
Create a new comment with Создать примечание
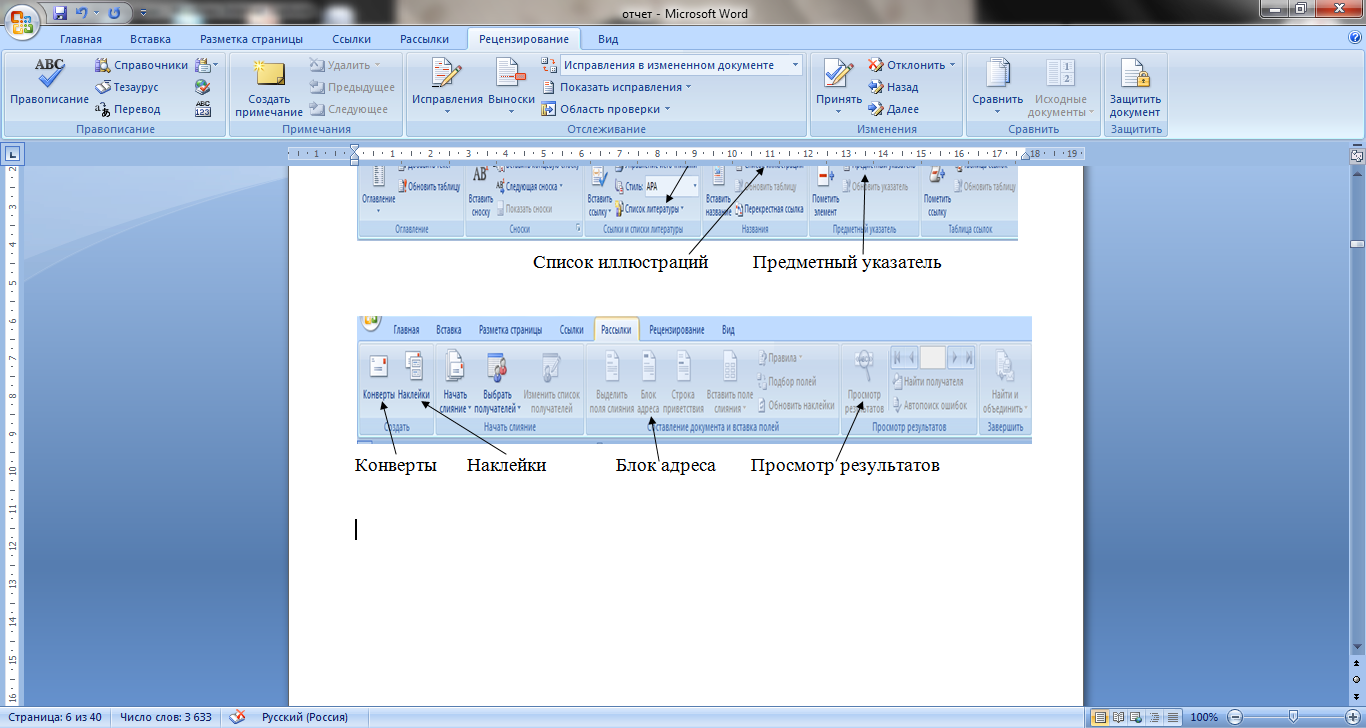point(269,87)
